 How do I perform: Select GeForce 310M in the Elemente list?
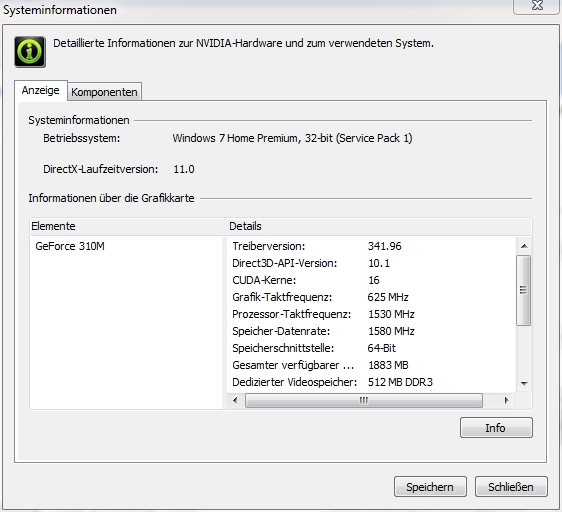tap(70, 246)
